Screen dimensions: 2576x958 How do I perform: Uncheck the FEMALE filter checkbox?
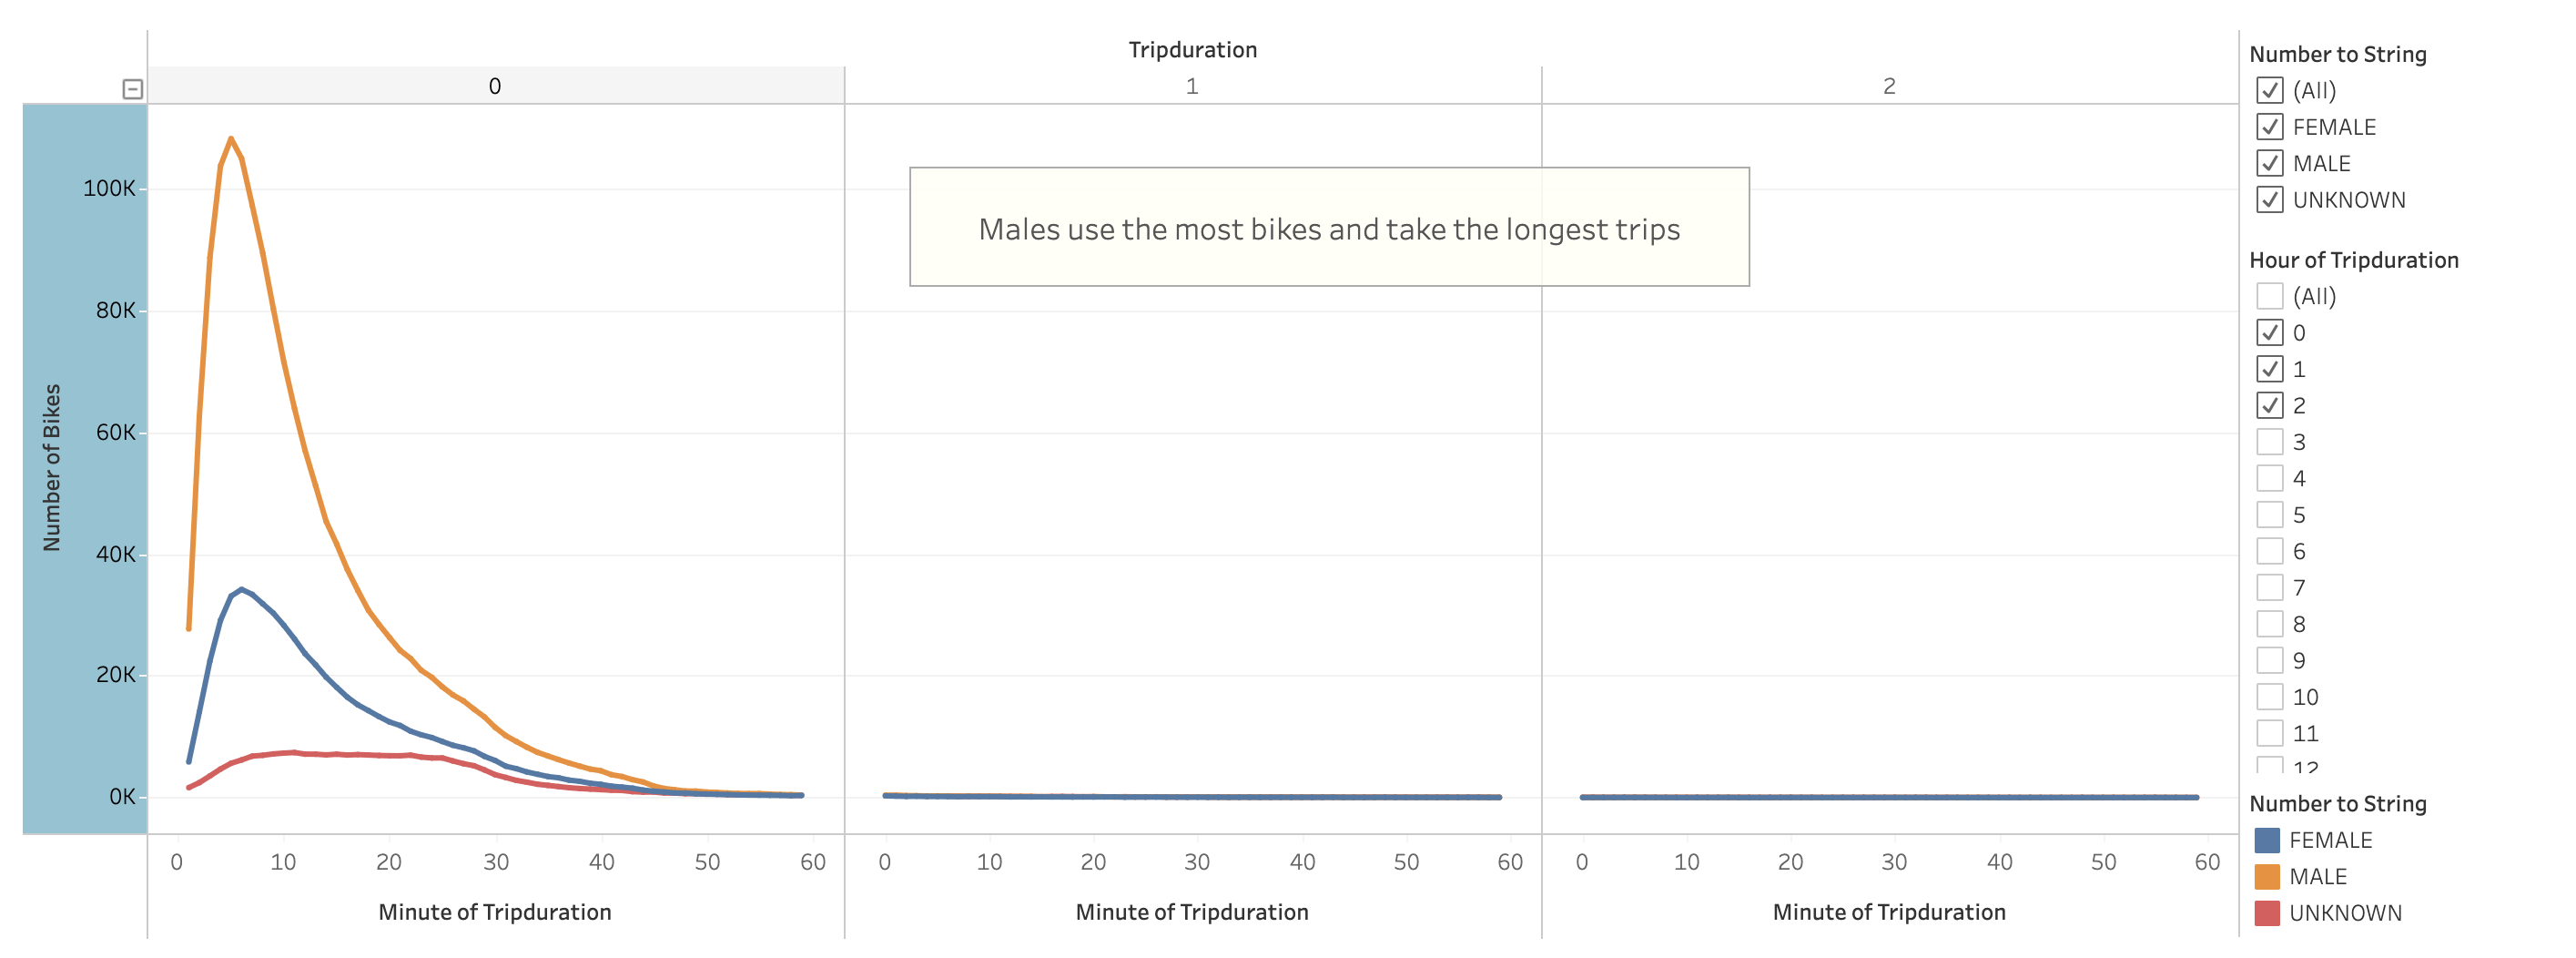click(2273, 127)
